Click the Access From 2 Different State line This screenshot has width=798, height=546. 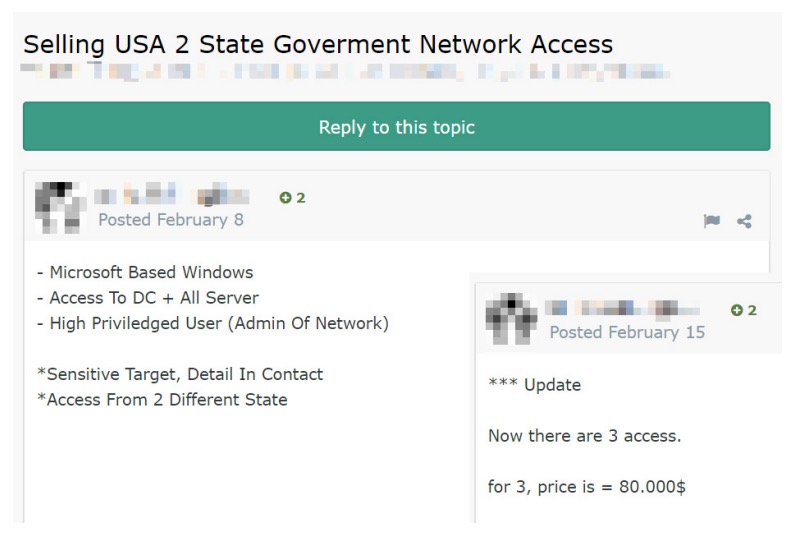162,400
